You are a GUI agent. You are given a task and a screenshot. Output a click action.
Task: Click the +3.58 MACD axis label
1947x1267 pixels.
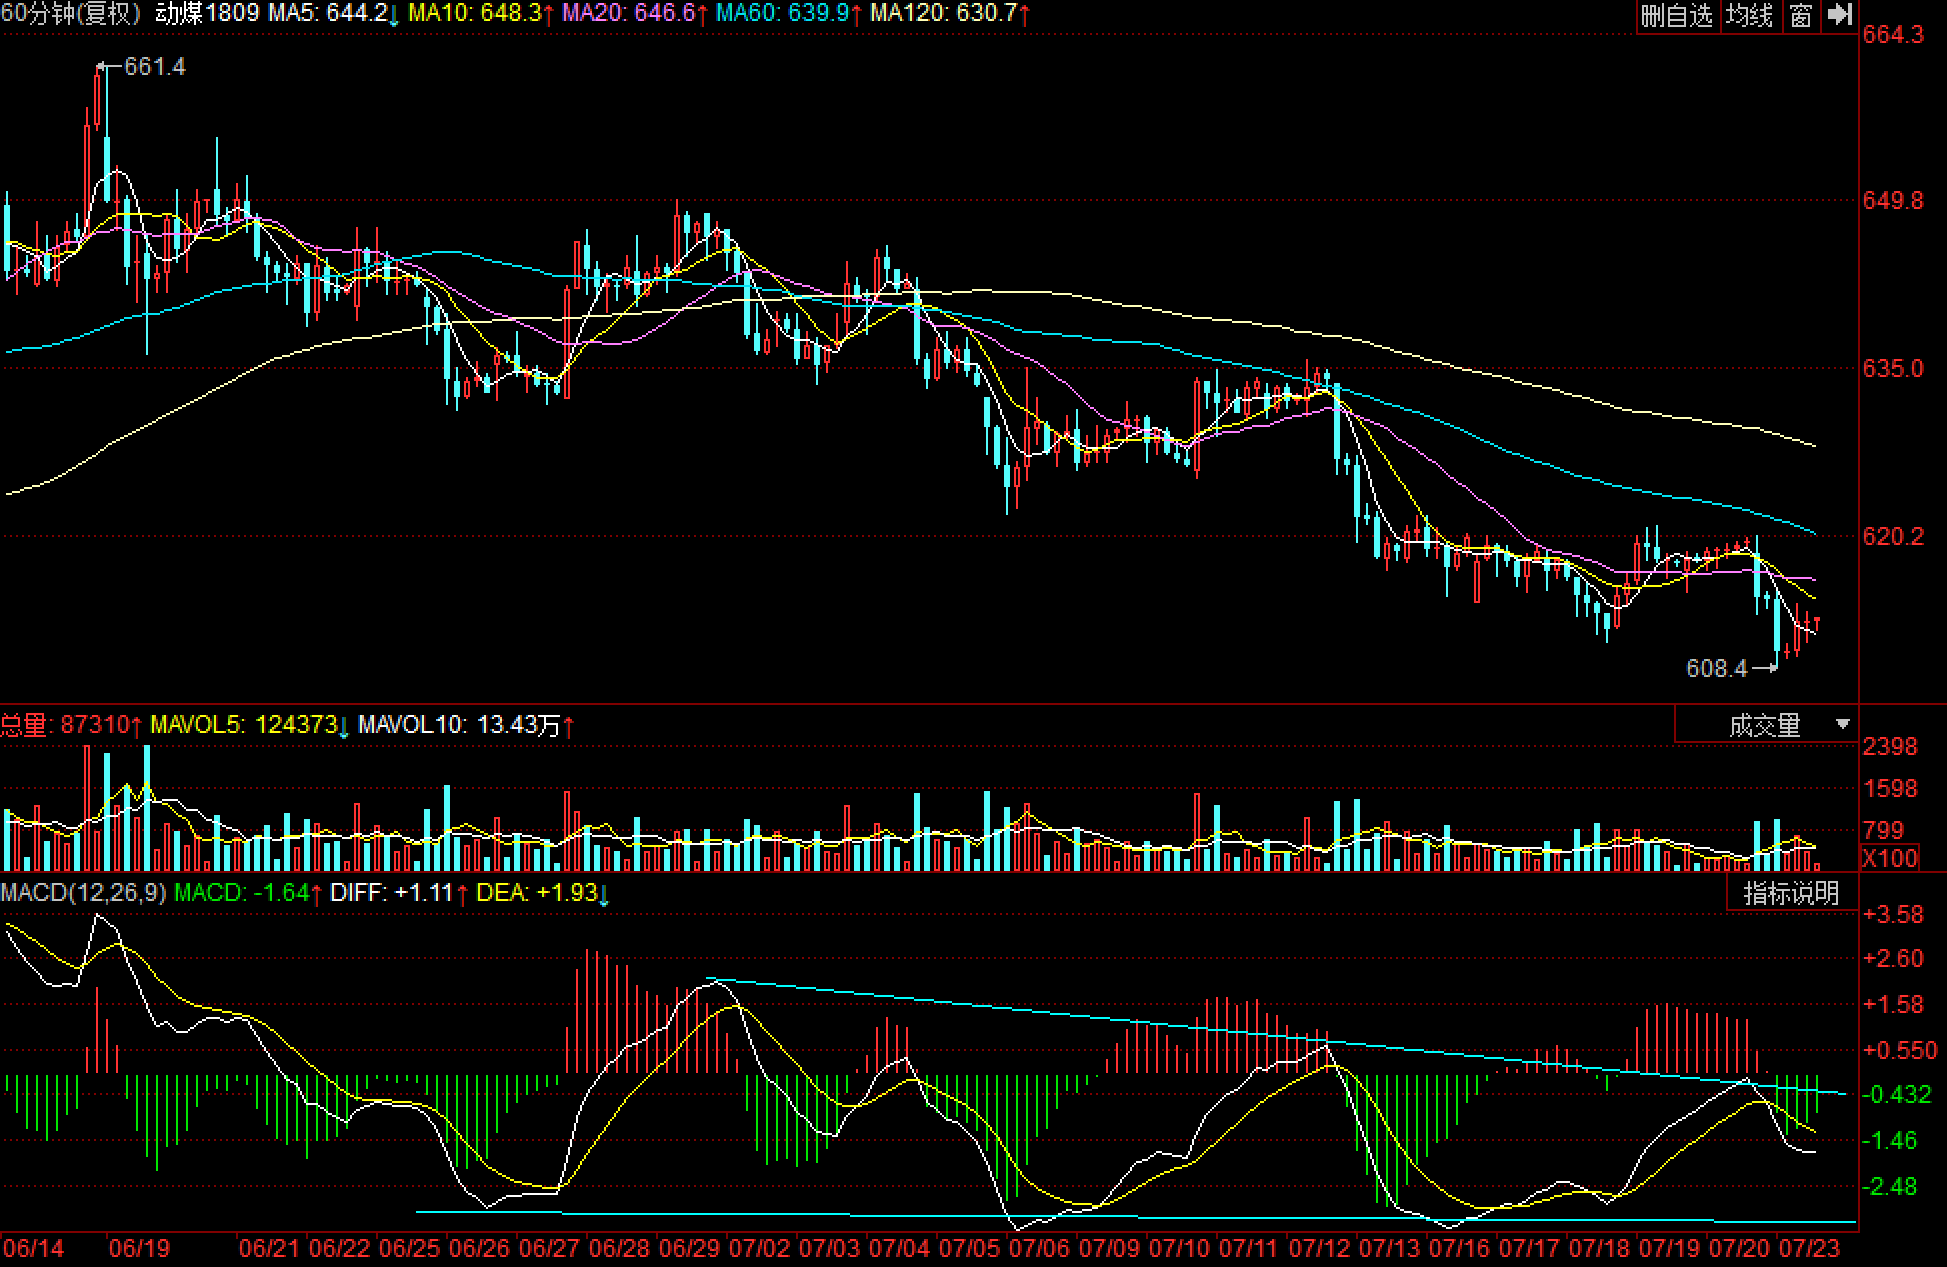1893,915
